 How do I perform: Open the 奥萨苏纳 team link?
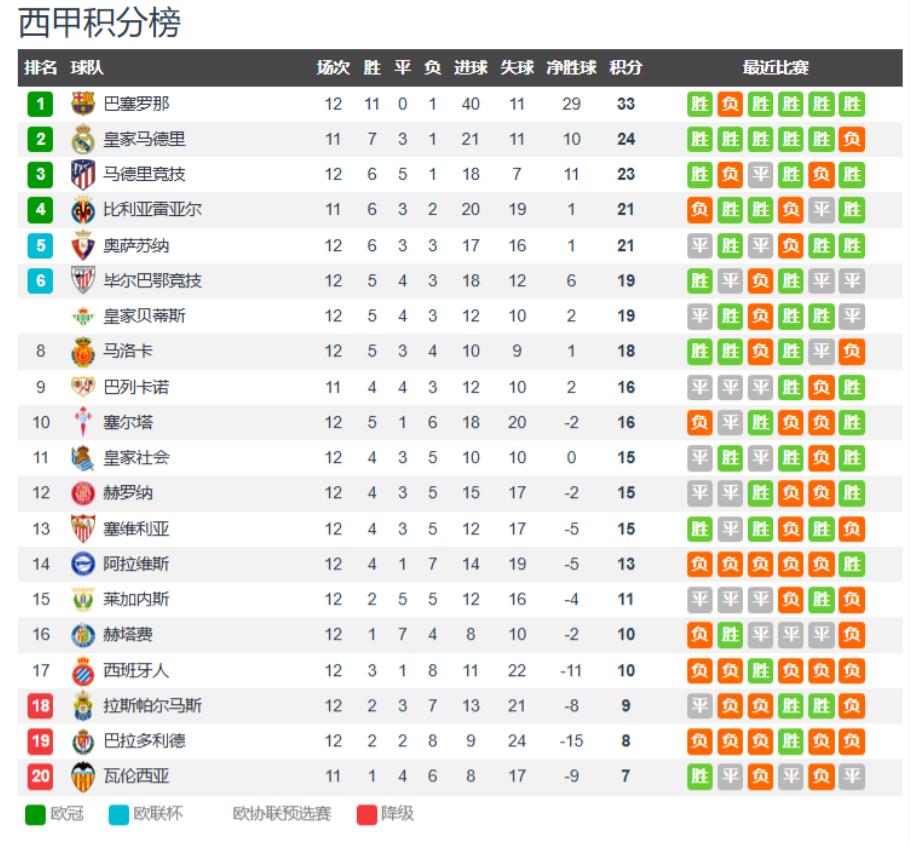click(x=136, y=246)
